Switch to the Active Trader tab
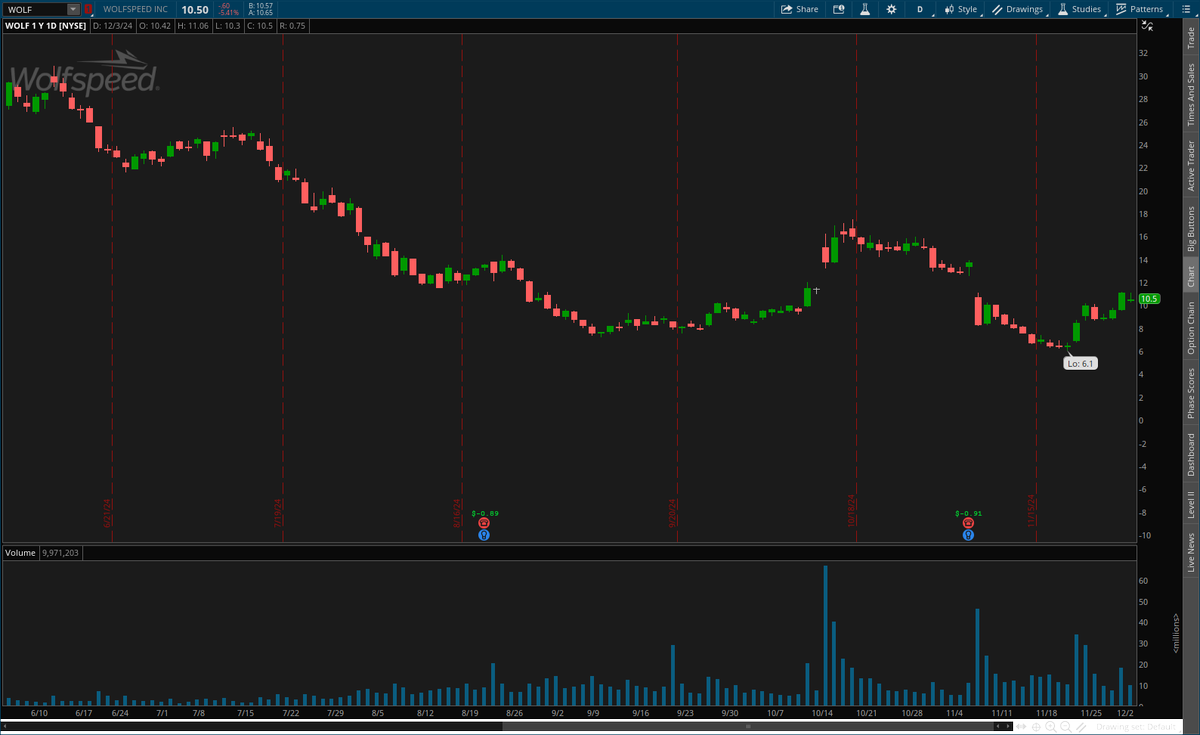Screen dimensions: 1200x735 tap(1190, 165)
